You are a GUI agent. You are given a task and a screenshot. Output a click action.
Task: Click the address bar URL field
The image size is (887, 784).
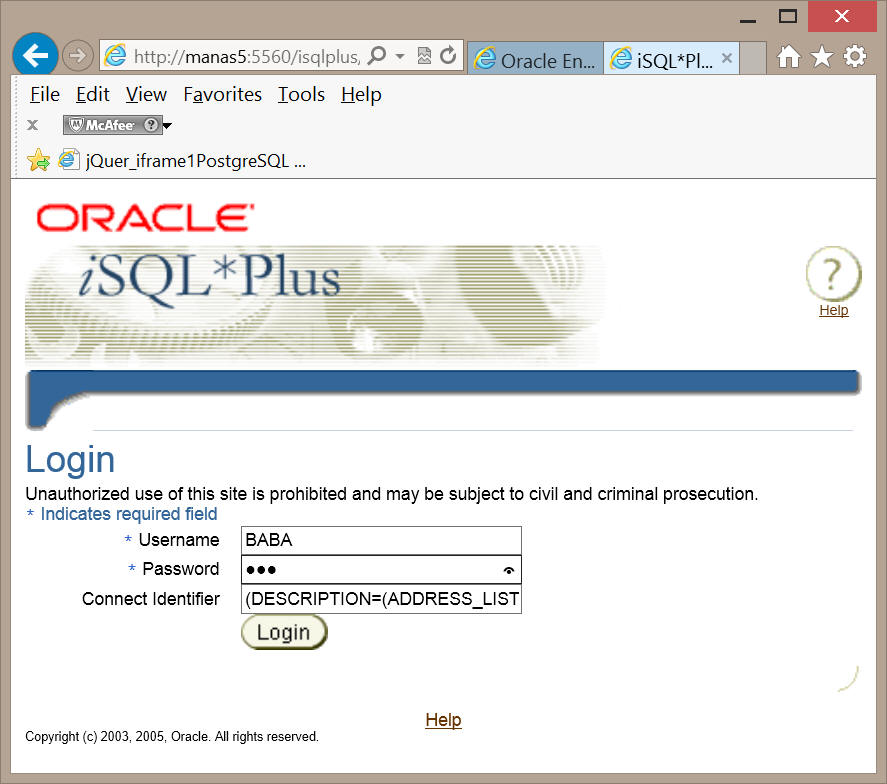click(x=247, y=56)
